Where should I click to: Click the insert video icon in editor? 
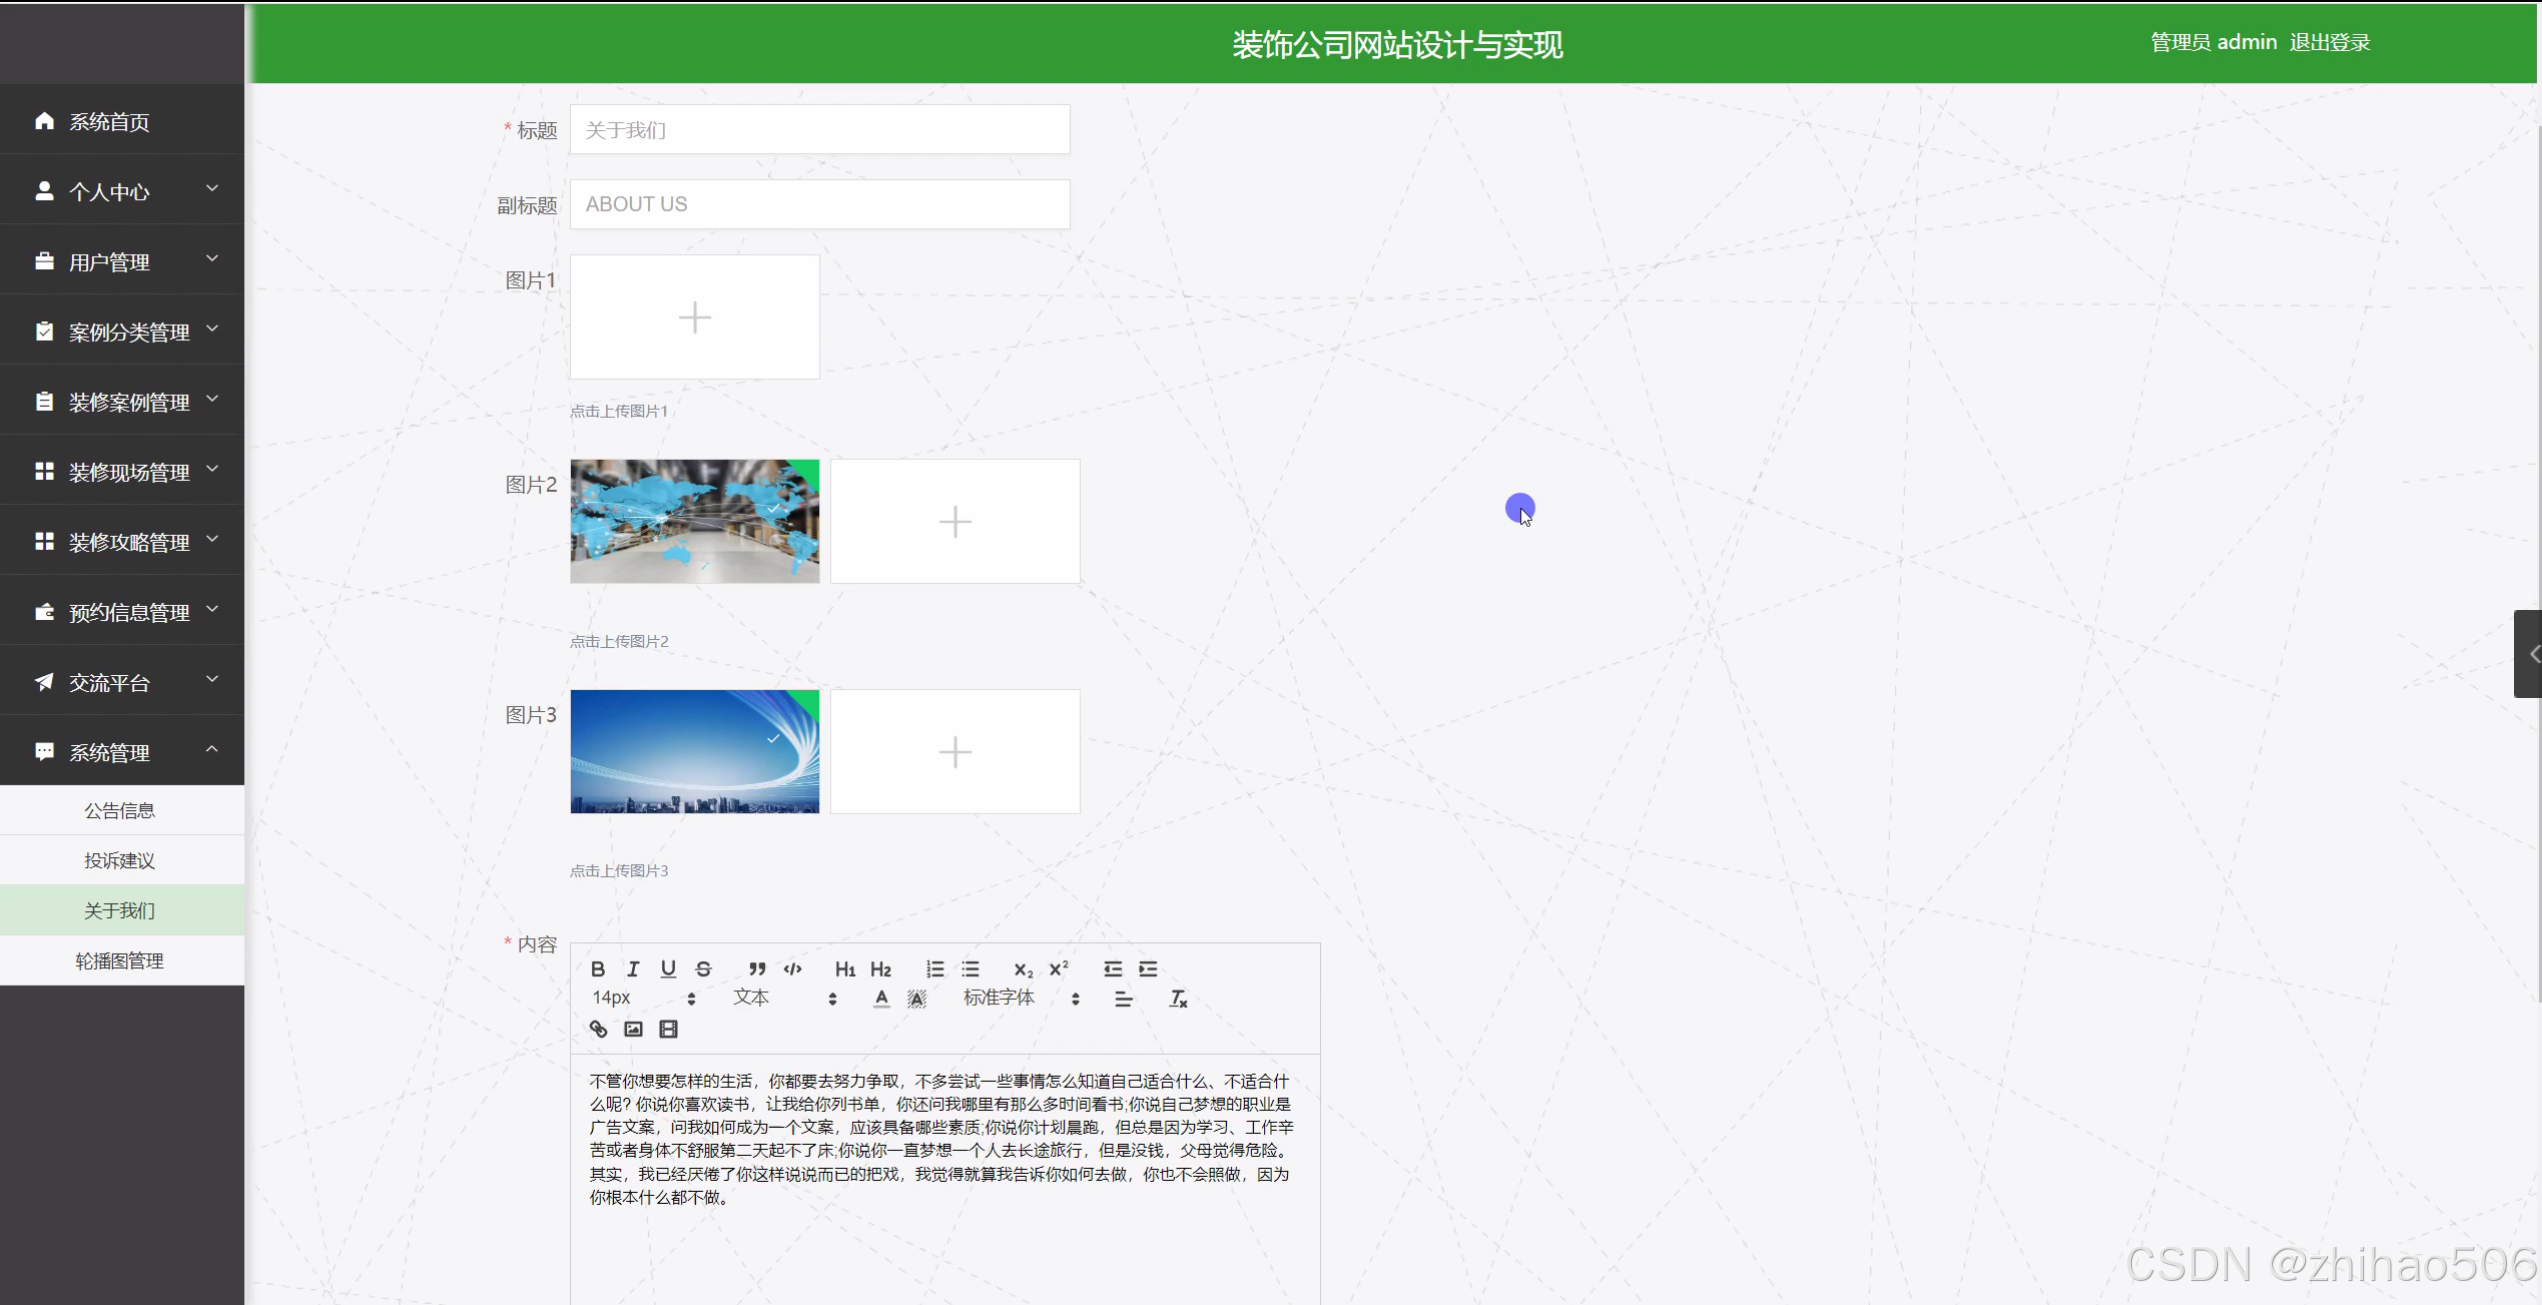pyautogui.click(x=668, y=1029)
